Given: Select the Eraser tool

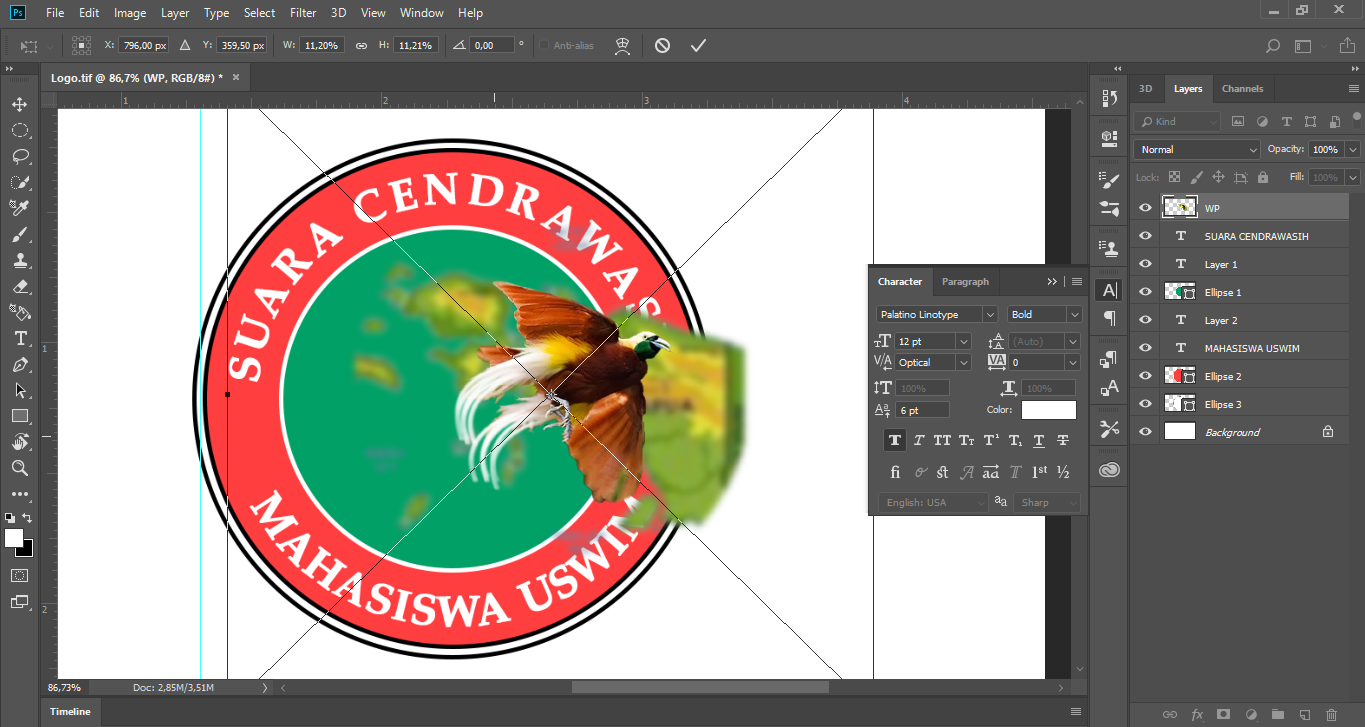Looking at the screenshot, I should [20, 286].
